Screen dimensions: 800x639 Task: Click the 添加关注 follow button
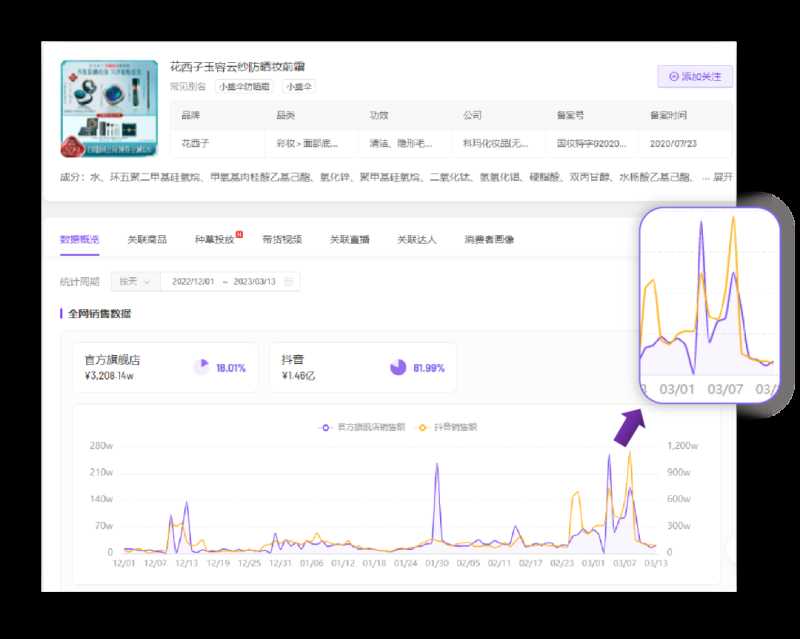(696, 76)
